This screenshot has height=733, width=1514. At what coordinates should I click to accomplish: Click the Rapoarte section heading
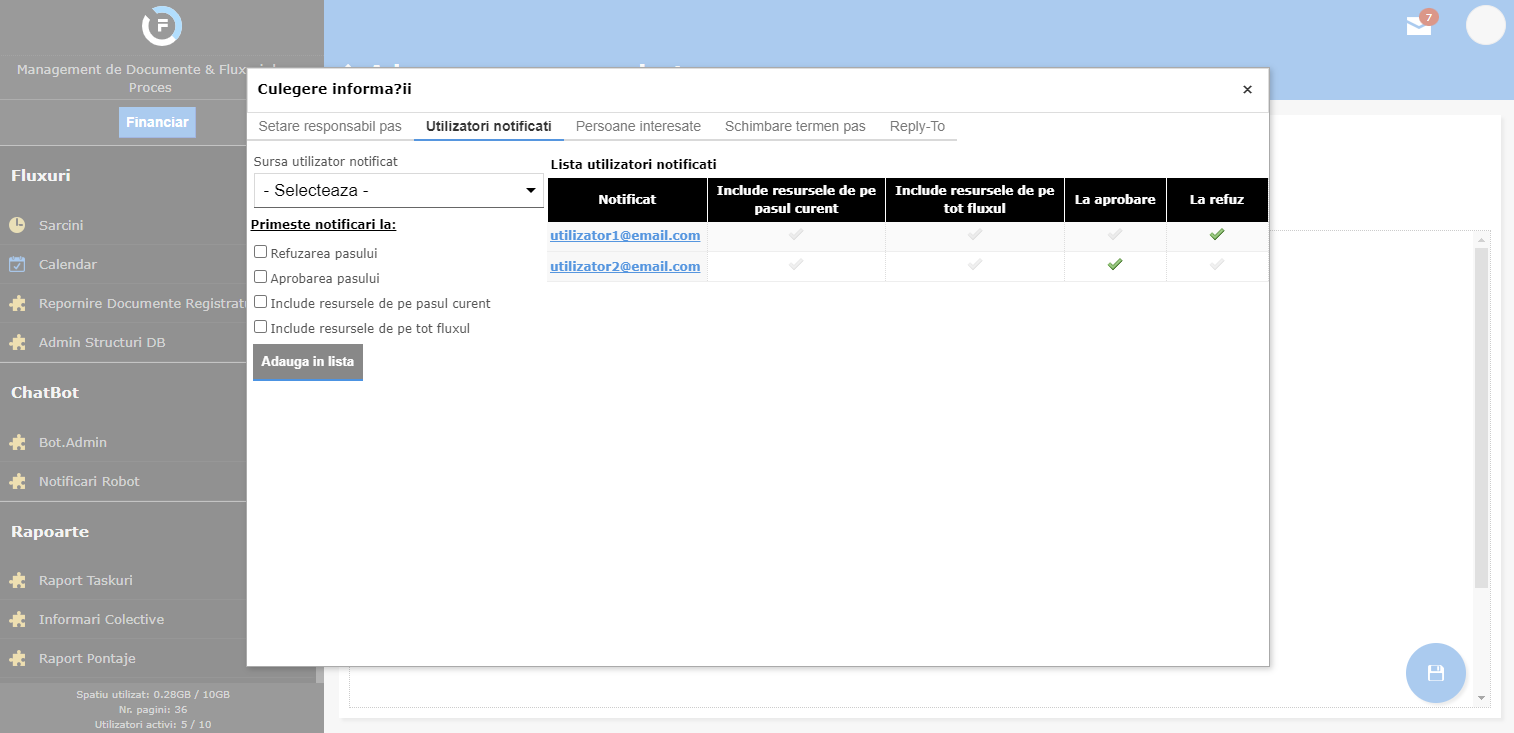coord(50,532)
